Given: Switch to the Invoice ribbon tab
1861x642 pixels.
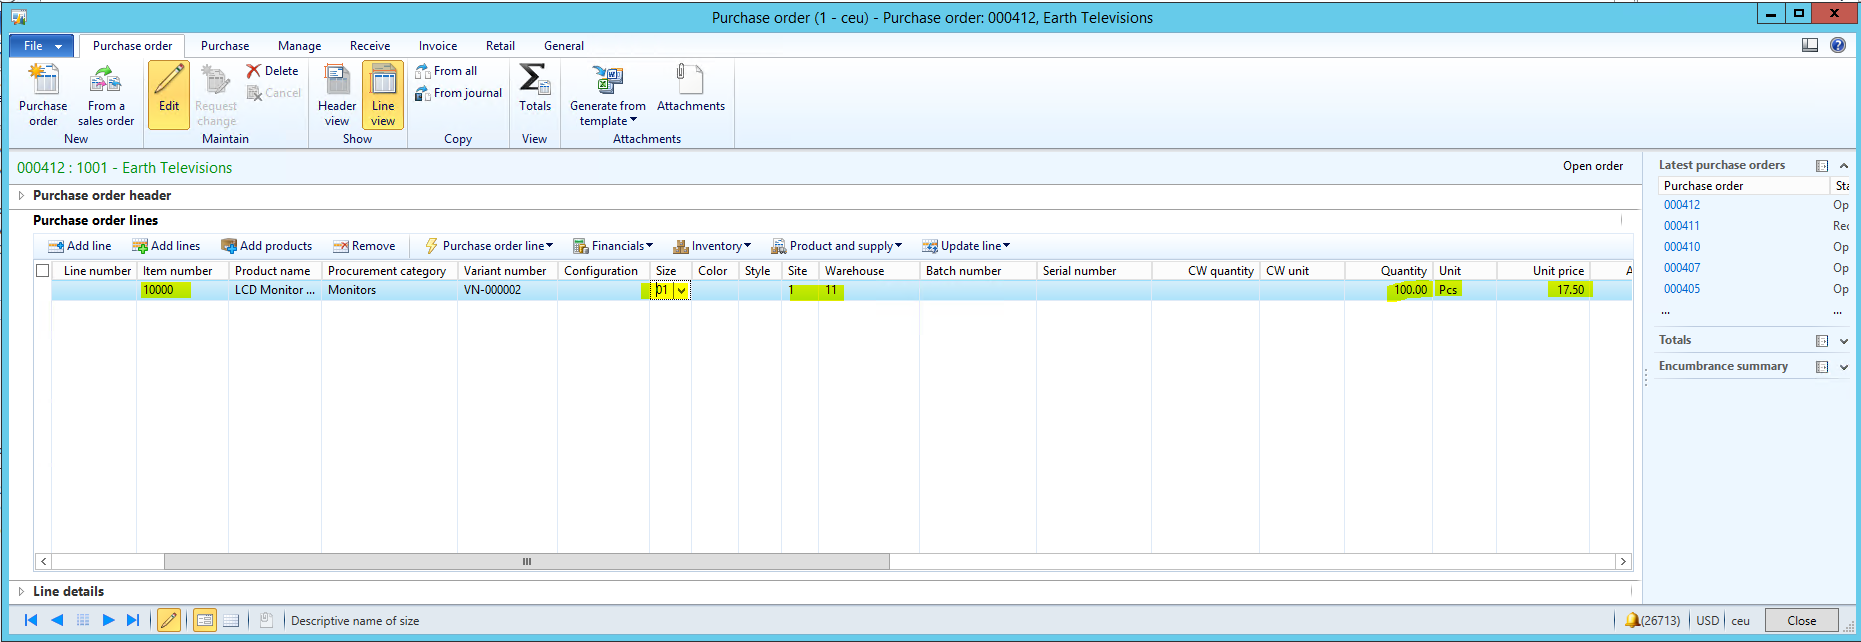Looking at the screenshot, I should (x=437, y=46).
